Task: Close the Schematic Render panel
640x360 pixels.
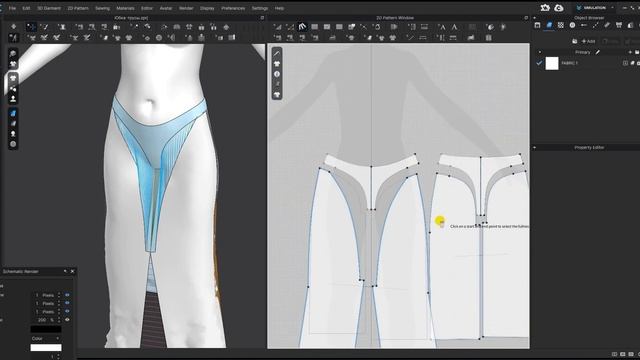Action: (x=73, y=271)
